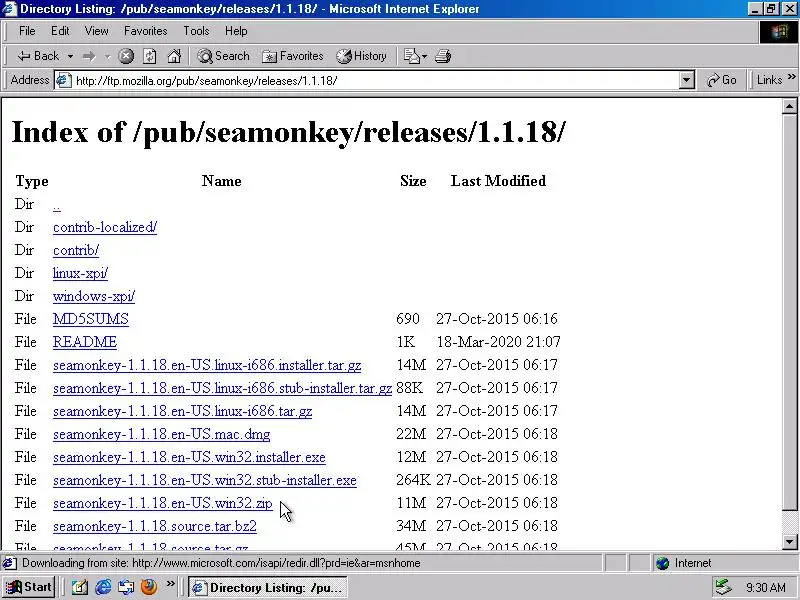
Task: Open the History toolbar button
Action: 361,56
